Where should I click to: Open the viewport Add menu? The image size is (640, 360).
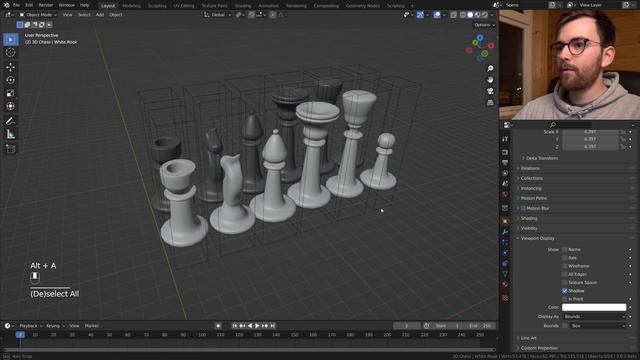pyautogui.click(x=100, y=15)
